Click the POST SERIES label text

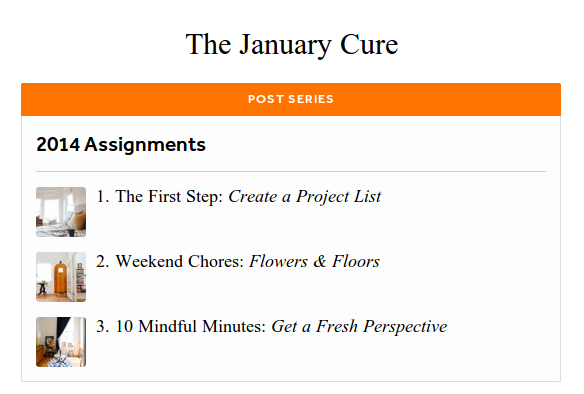(291, 99)
